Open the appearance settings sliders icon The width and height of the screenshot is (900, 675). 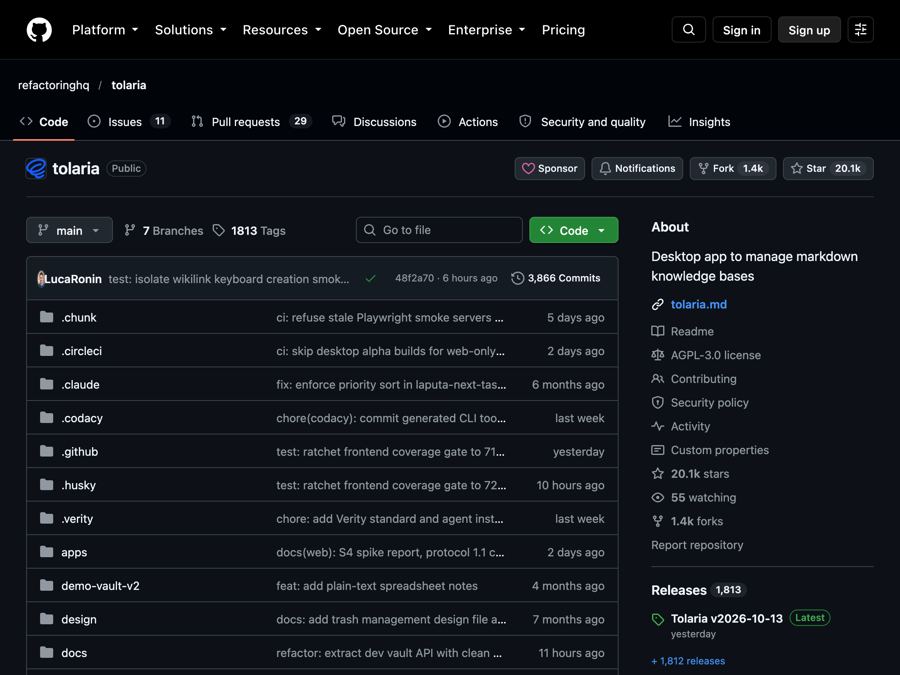tap(860, 30)
